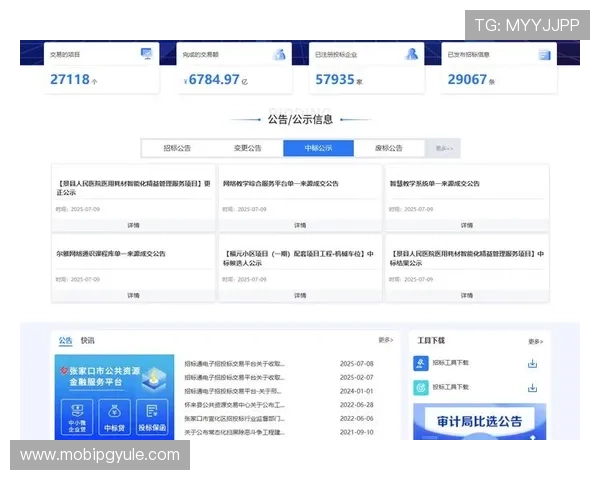Click the 公告/公示信息 section heading
This screenshot has height=480, width=600.
(300, 119)
